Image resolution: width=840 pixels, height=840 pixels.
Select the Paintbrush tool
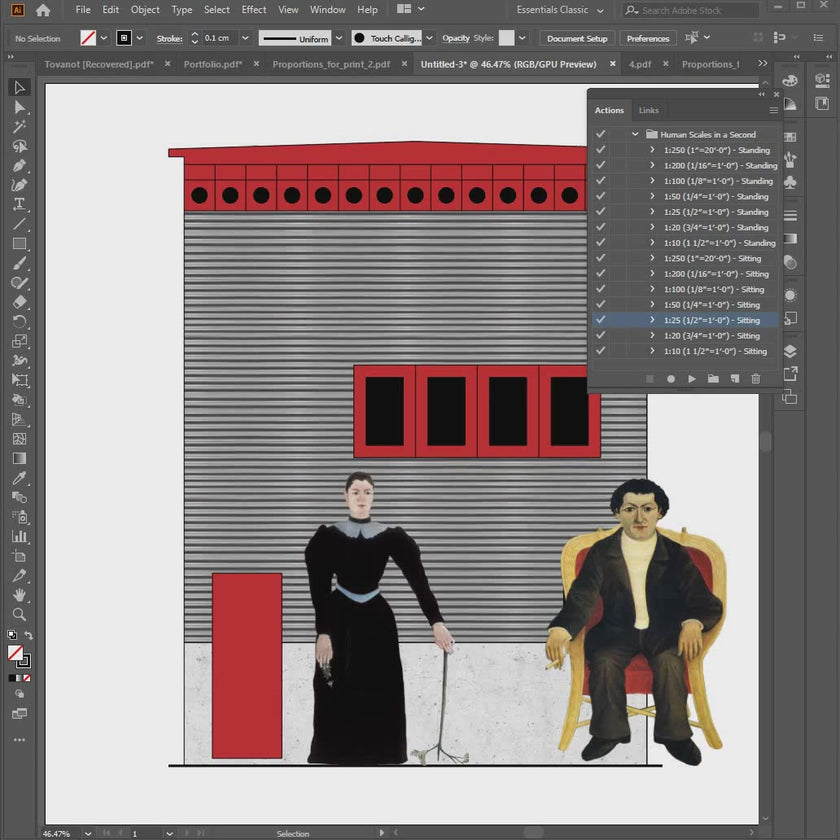click(19, 263)
